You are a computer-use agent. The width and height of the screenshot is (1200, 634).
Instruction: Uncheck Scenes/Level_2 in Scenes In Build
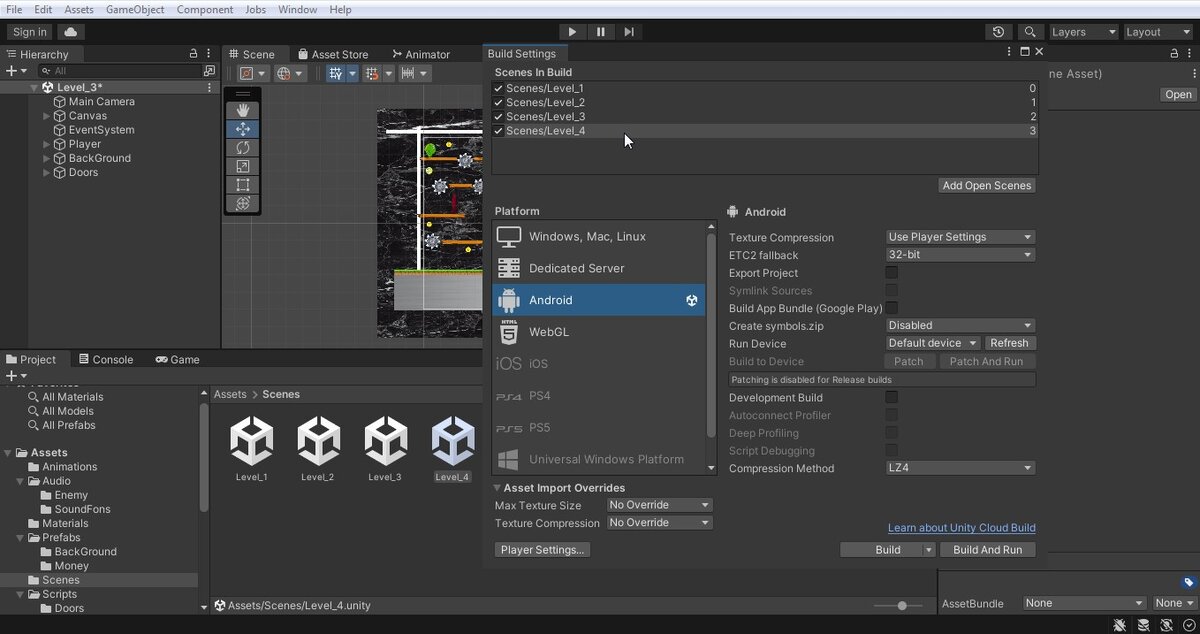click(x=498, y=103)
